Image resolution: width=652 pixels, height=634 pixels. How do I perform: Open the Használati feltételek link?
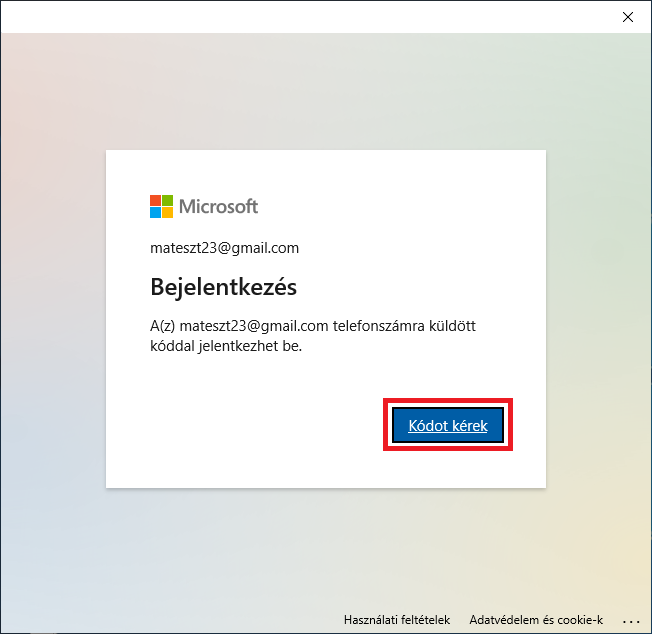pos(397,620)
